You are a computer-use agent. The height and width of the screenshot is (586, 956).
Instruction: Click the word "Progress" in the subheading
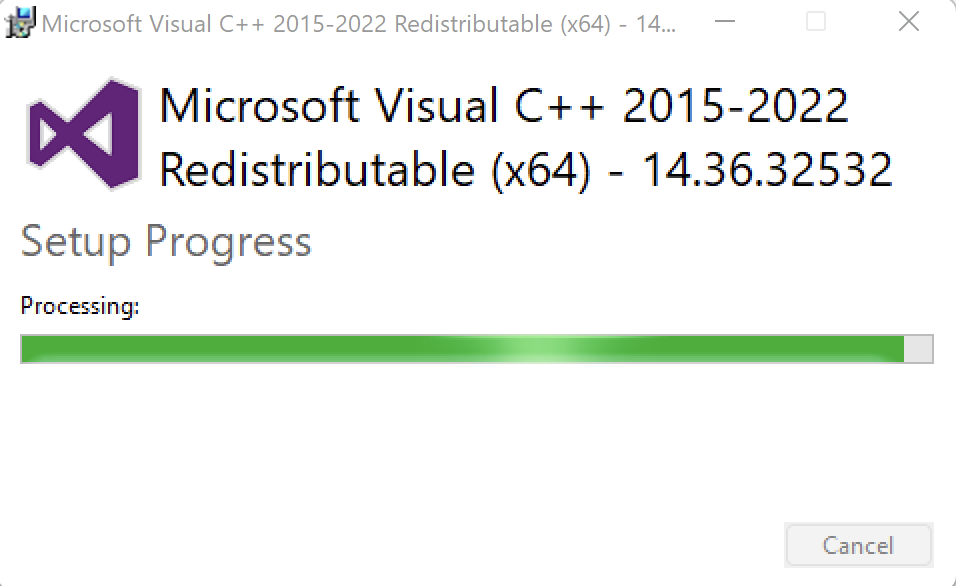click(228, 242)
